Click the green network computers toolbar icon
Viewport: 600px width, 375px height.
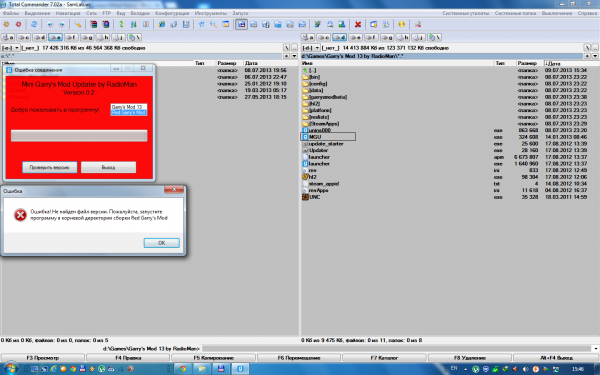(x=342, y=24)
